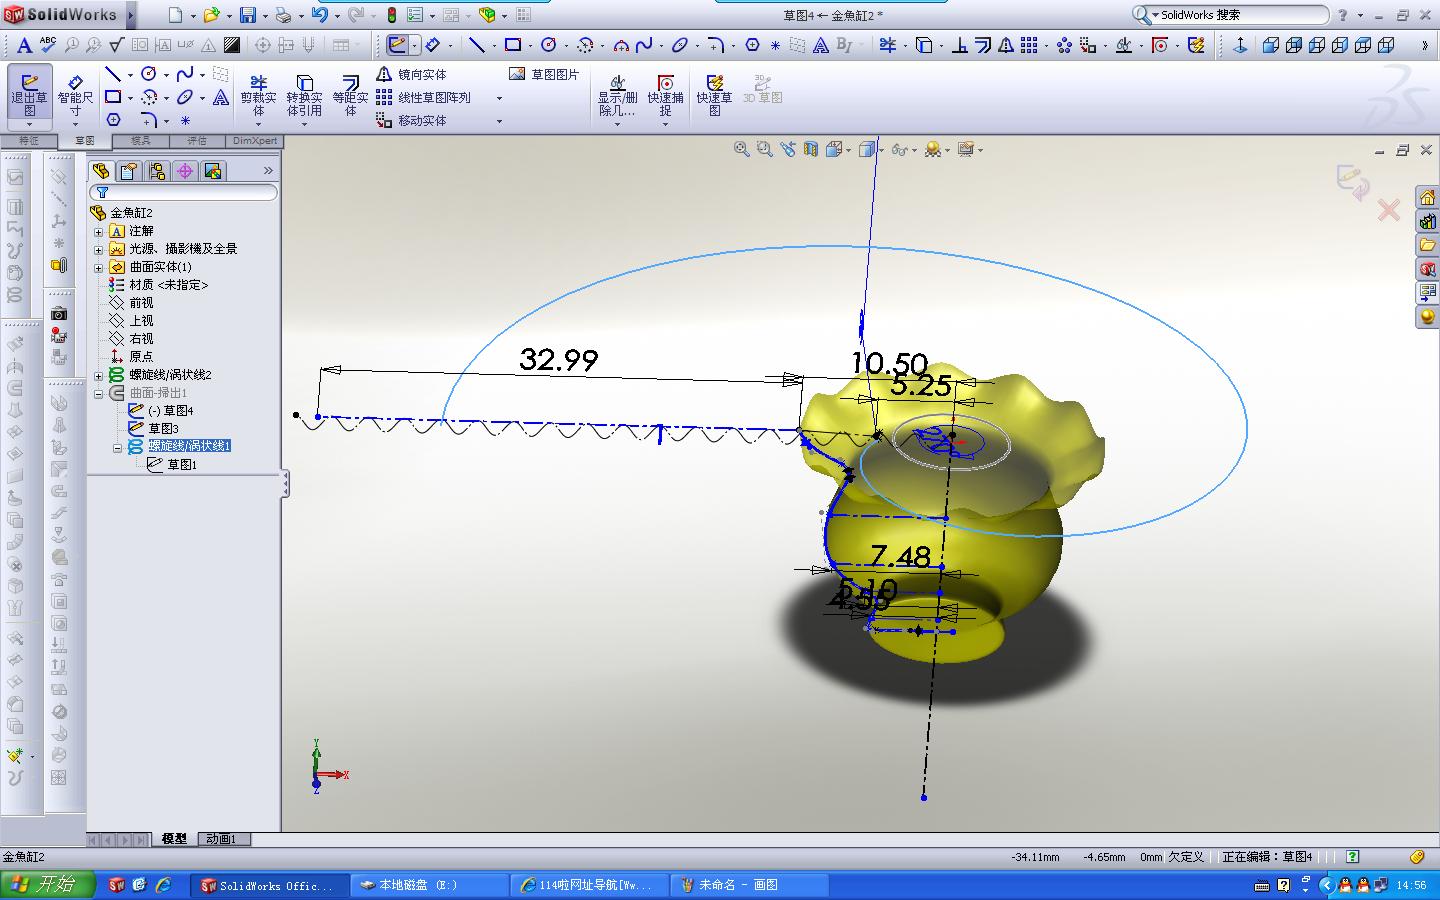Toggle the quick snaps (快速捕捉) button
The height and width of the screenshot is (900, 1440).
tap(665, 96)
